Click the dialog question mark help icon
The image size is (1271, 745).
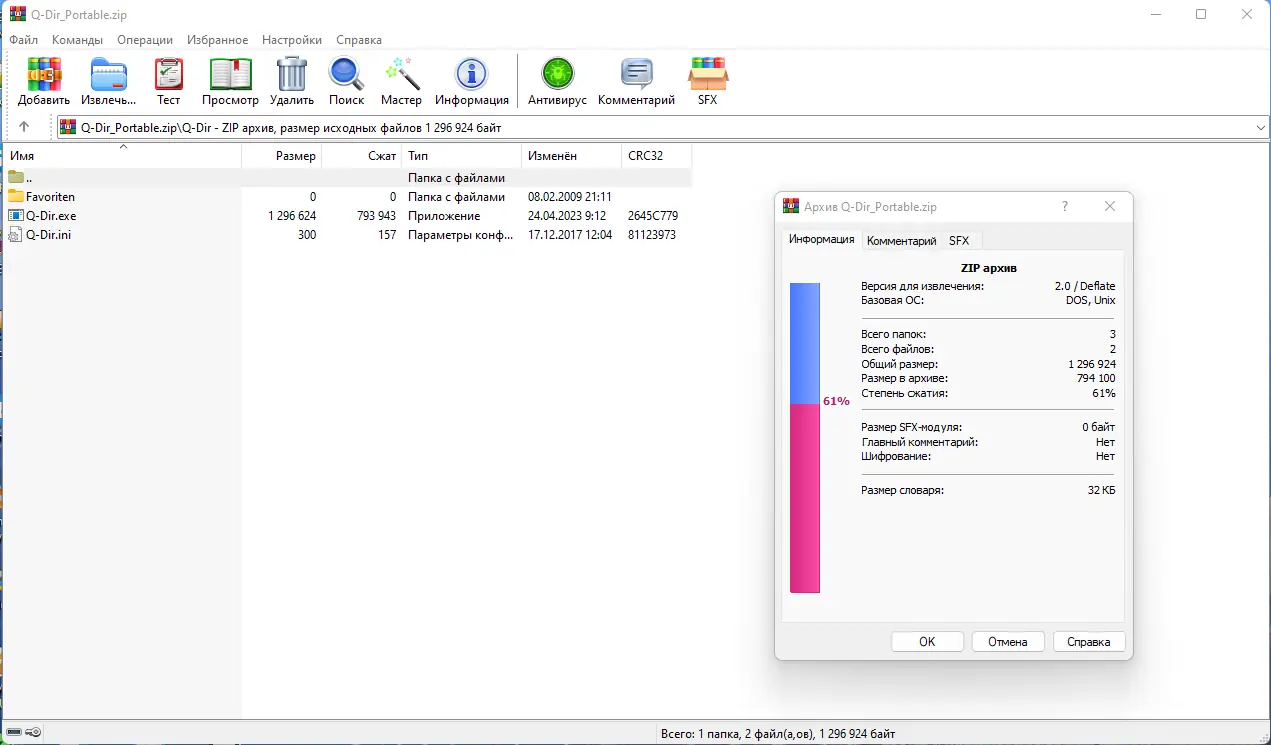1064,206
